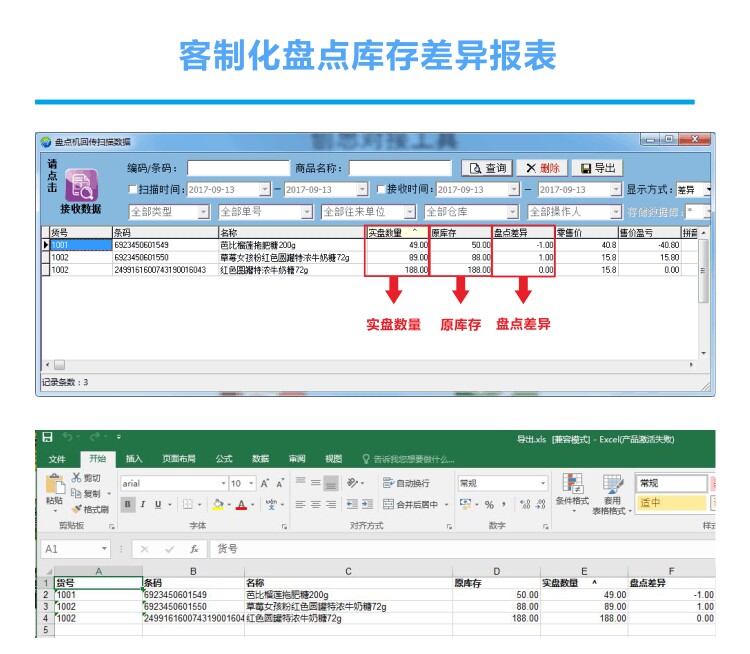Click the align text right icon
Image resolution: width=750 pixels, height=654 pixels.
click(x=331, y=504)
